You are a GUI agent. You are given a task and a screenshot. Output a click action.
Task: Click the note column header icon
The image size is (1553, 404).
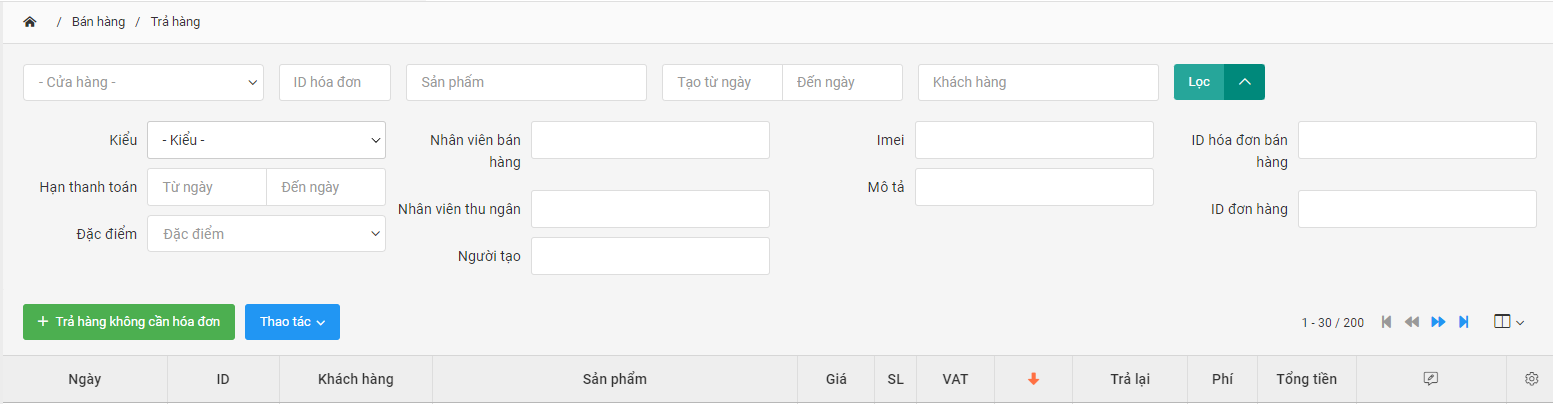1430,379
